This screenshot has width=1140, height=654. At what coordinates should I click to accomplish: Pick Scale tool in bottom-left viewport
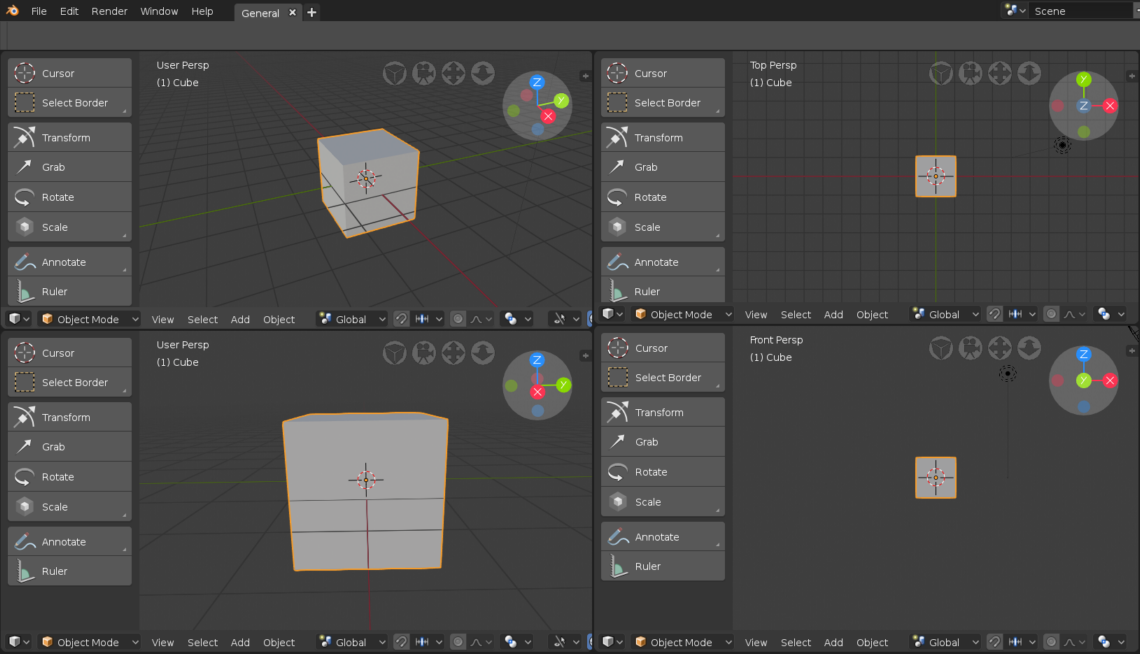[x=69, y=507]
